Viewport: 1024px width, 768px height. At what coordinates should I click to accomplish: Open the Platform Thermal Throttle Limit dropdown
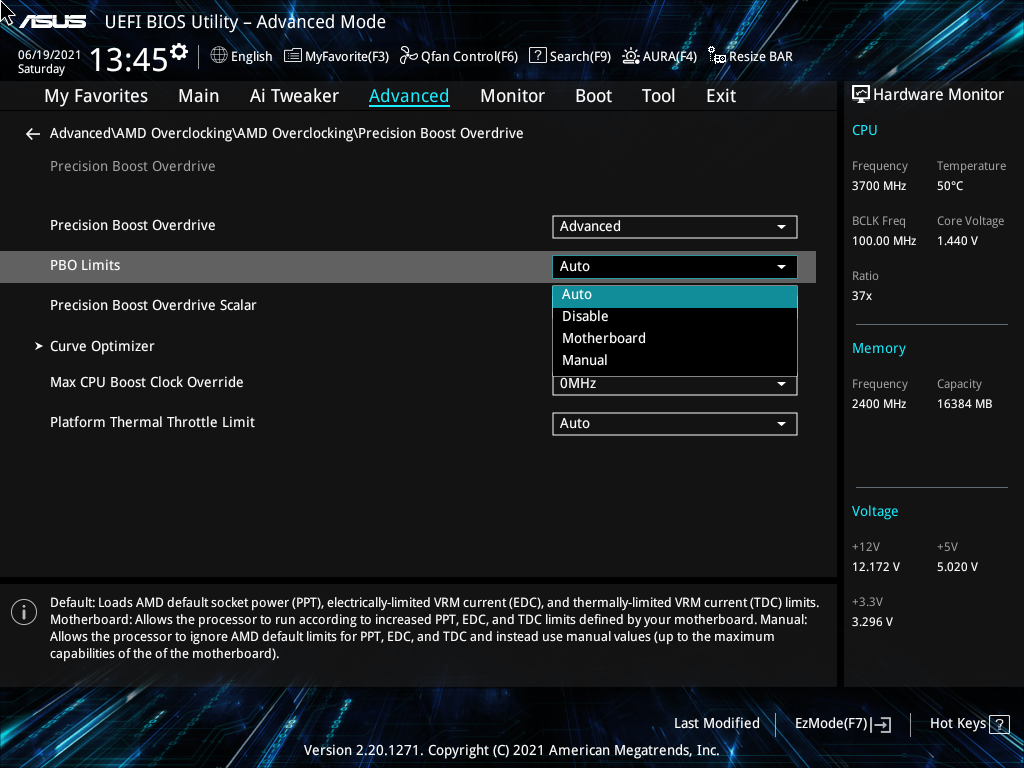[674, 423]
